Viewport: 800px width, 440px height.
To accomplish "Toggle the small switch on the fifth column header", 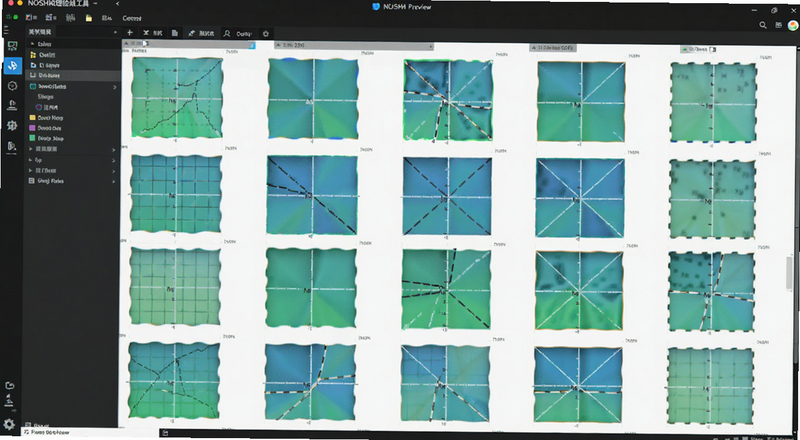I will 713,50.
